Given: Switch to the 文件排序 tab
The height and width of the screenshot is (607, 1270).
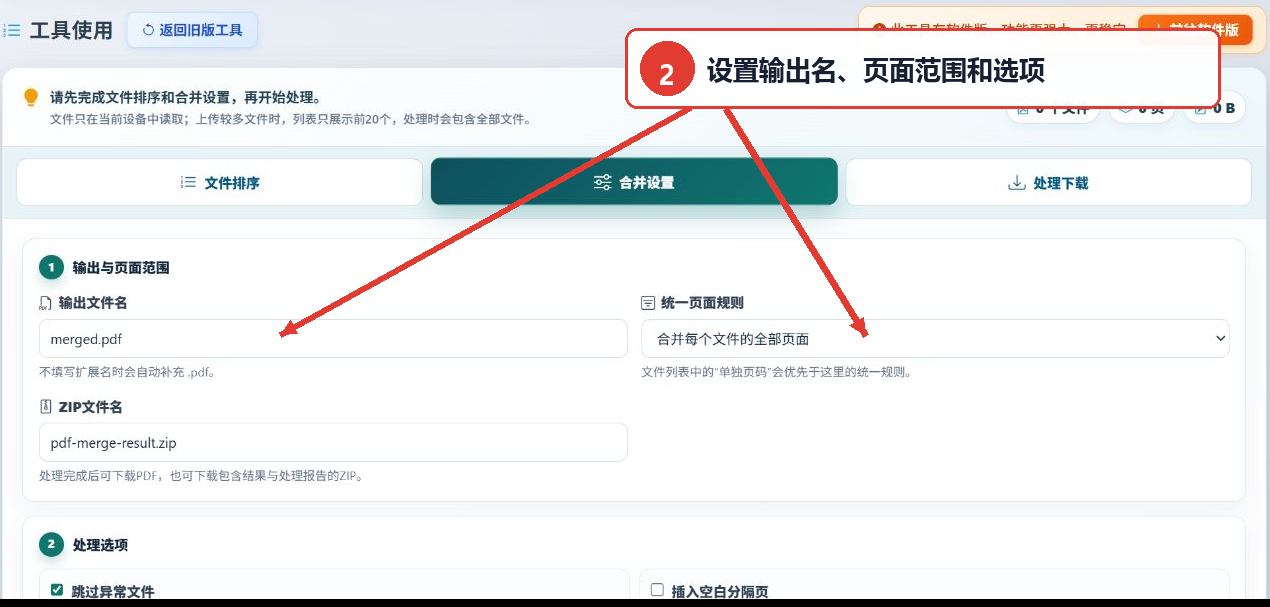Looking at the screenshot, I should 219,182.
